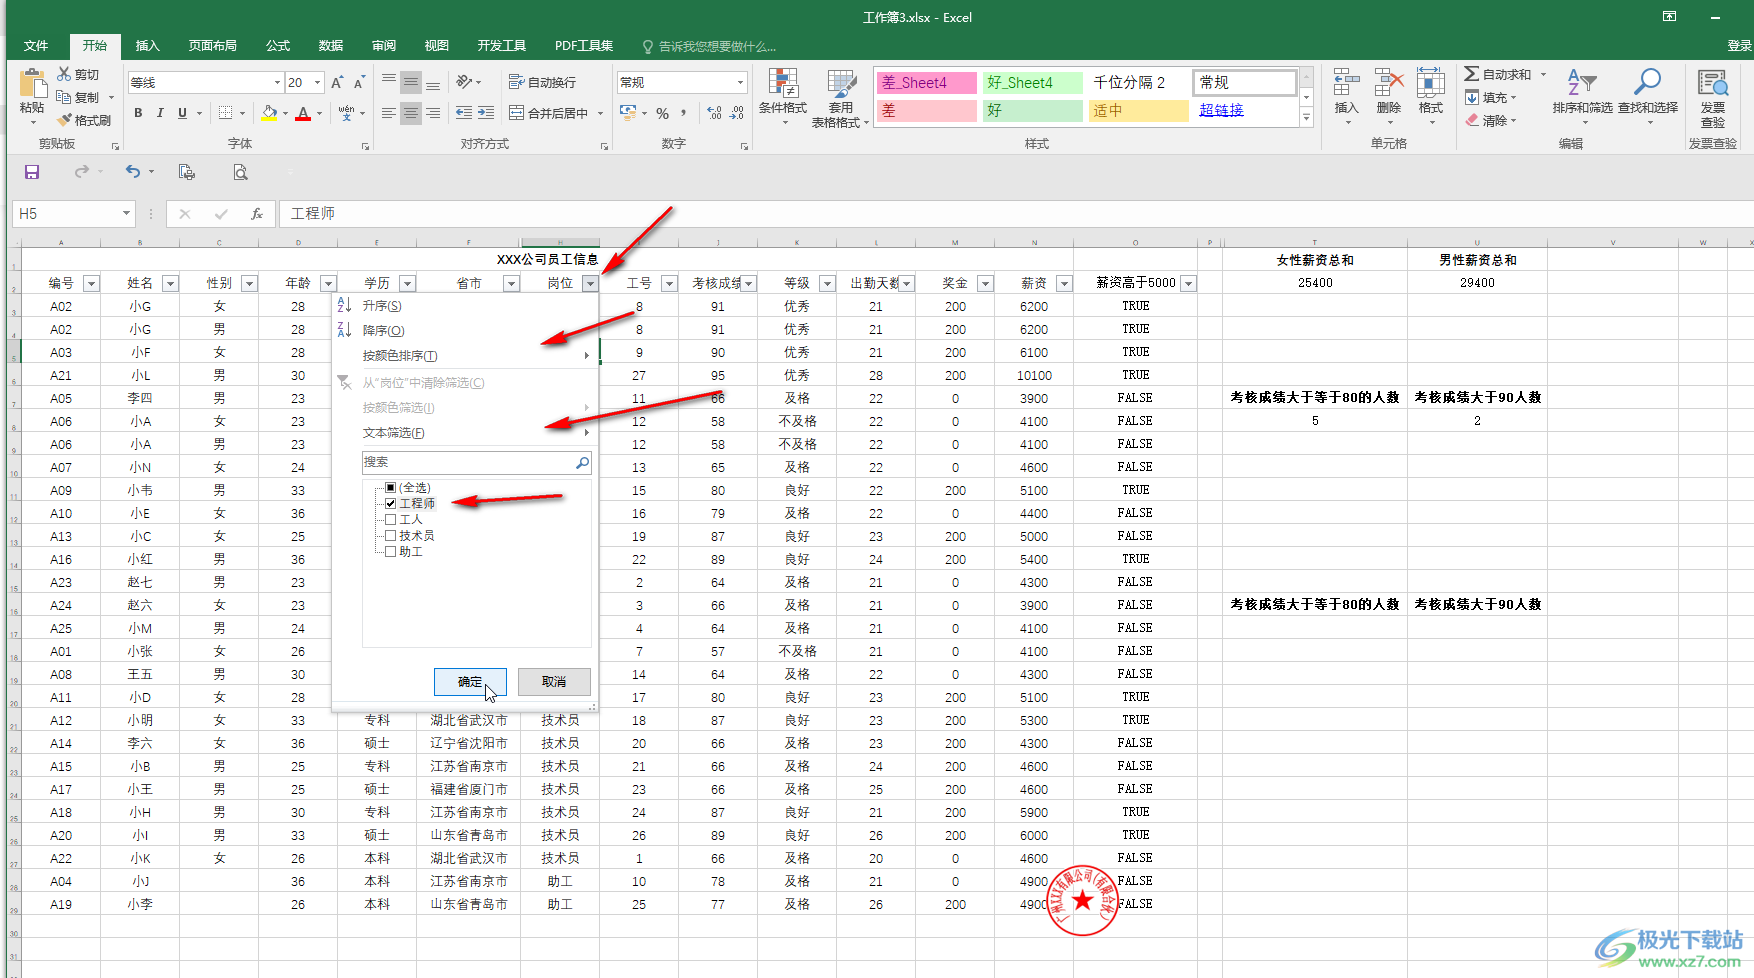This screenshot has width=1754, height=978.
Task: Check the 工人 filter checkbox
Action: point(391,520)
